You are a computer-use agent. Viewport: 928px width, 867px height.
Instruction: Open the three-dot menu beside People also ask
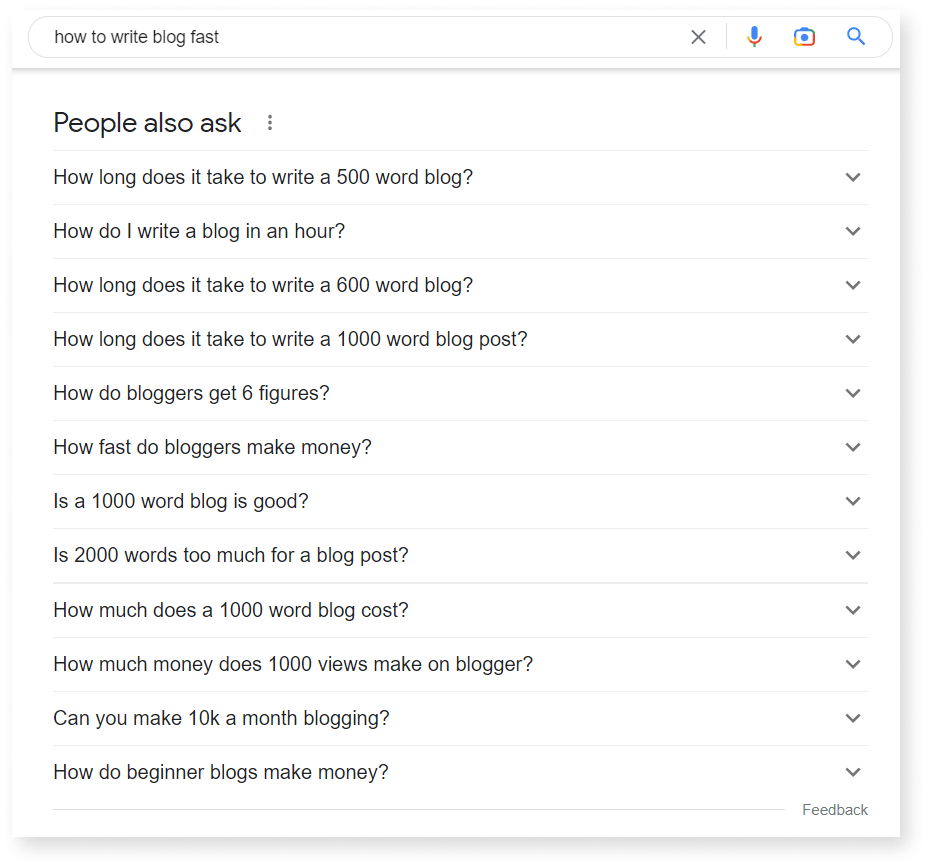pos(270,122)
